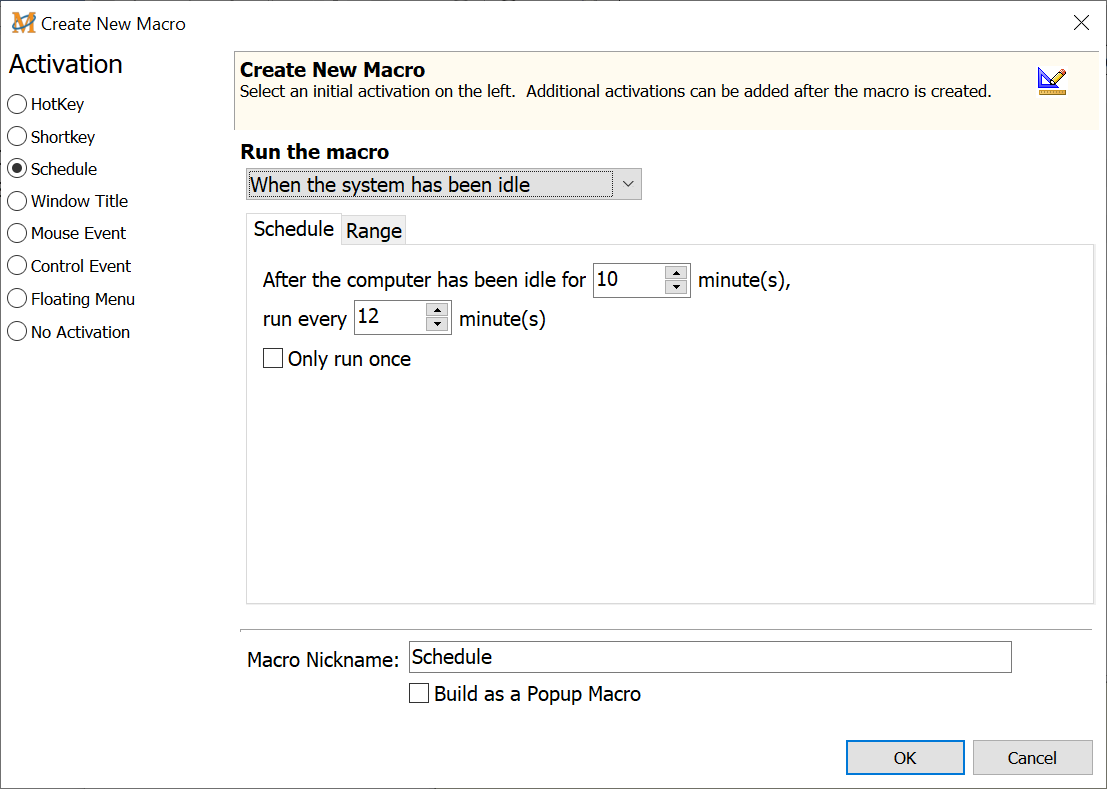Select the Schedule tab
Viewport: 1107px width, 789px height.
293,229
